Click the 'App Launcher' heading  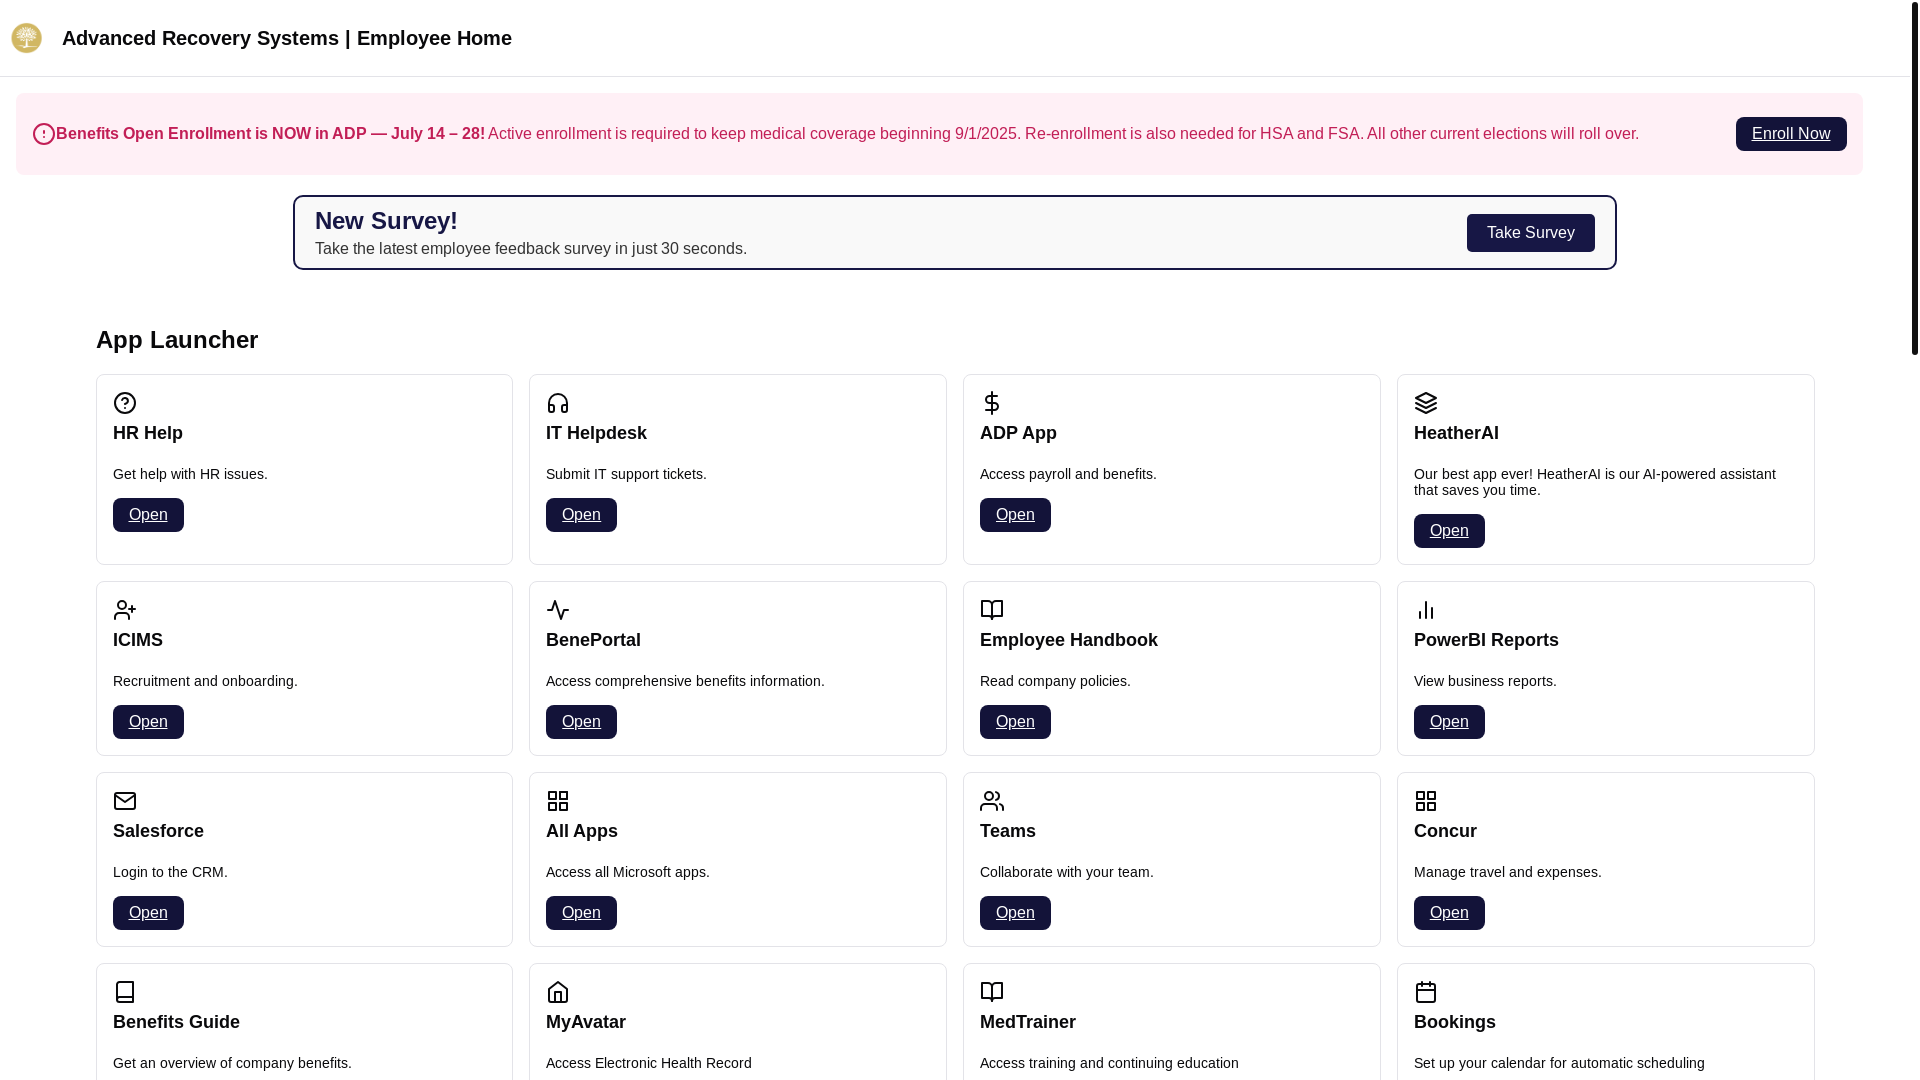pos(177,340)
